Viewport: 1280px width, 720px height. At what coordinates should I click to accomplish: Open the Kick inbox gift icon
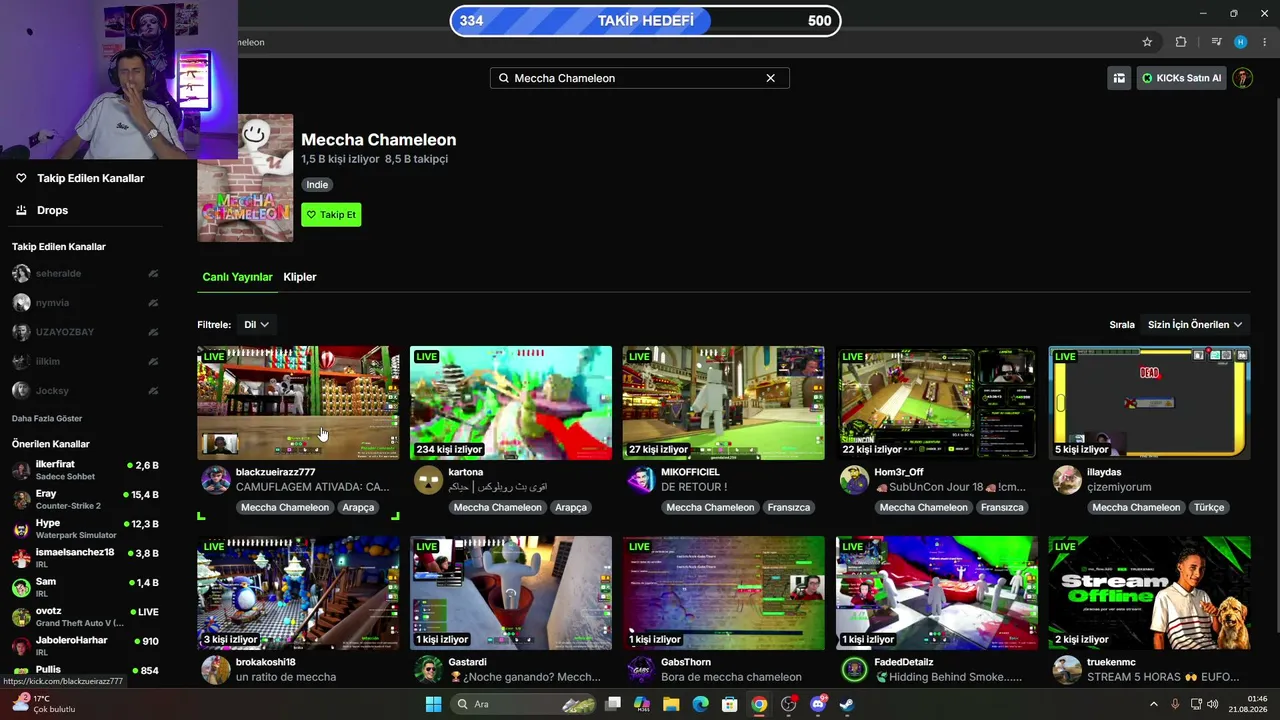pyautogui.click(x=1119, y=78)
